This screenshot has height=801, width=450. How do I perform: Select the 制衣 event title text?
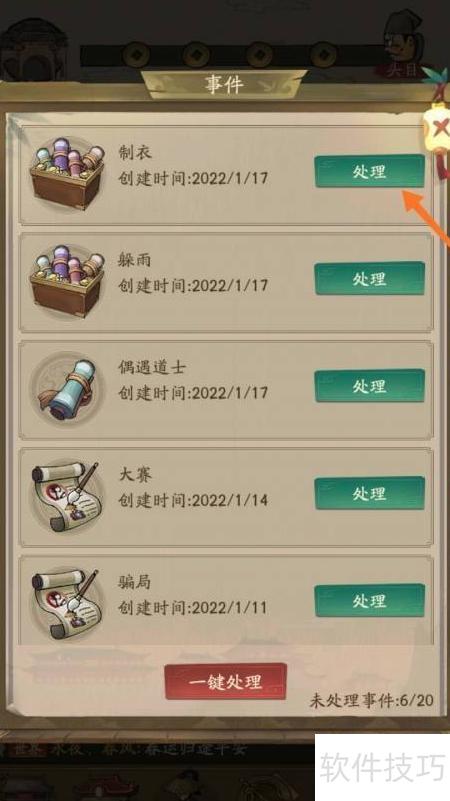pos(135,152)
